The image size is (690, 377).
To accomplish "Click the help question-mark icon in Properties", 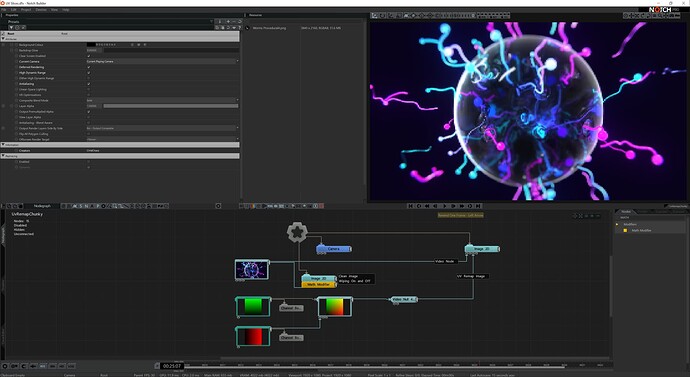I will (240, 27).
